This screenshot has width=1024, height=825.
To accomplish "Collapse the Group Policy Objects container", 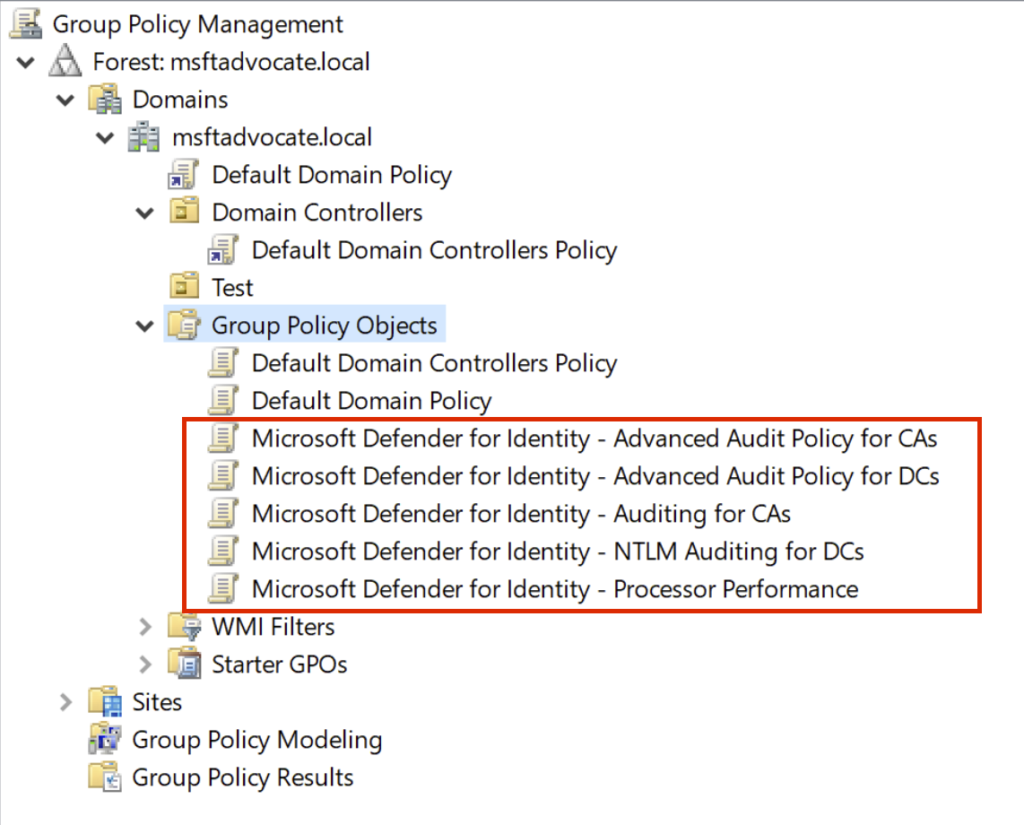I will [x=146, y=326].
